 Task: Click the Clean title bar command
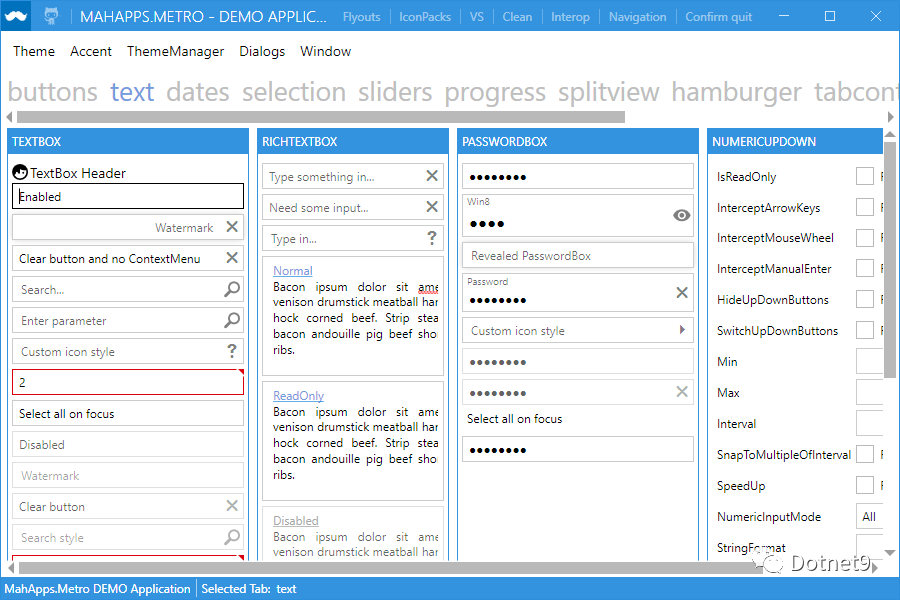pyautogui.click(x=517, y=17)
